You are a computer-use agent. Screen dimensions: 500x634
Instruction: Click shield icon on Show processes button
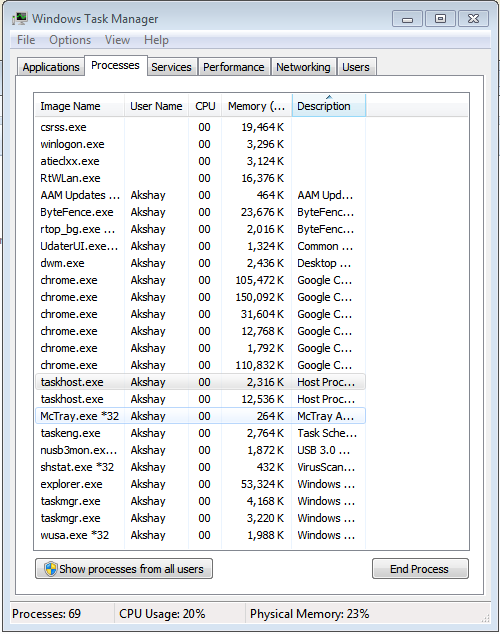pyautogui.click(x=51, y=569)
